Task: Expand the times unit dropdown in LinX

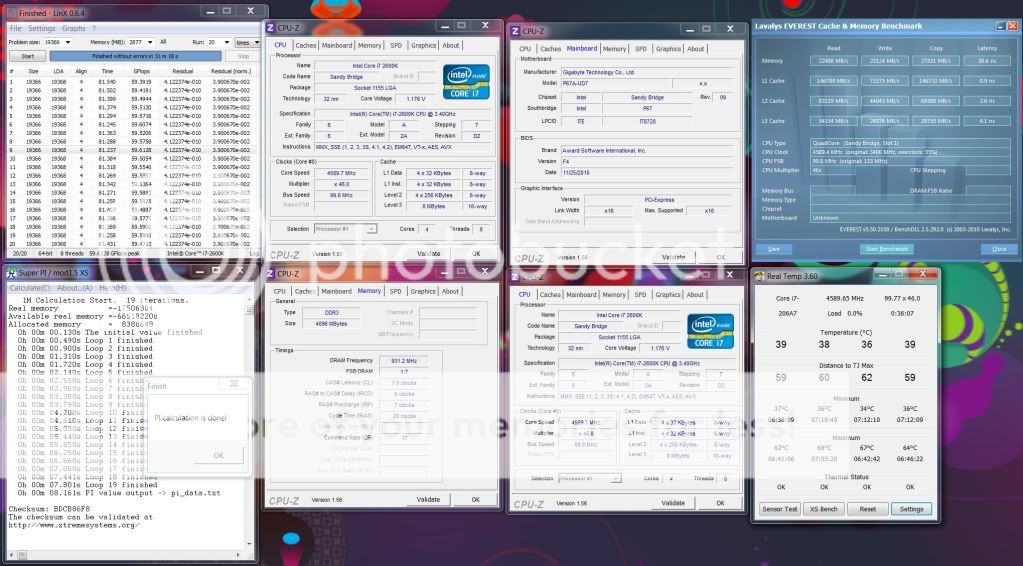Action: [x=248, y=43]
